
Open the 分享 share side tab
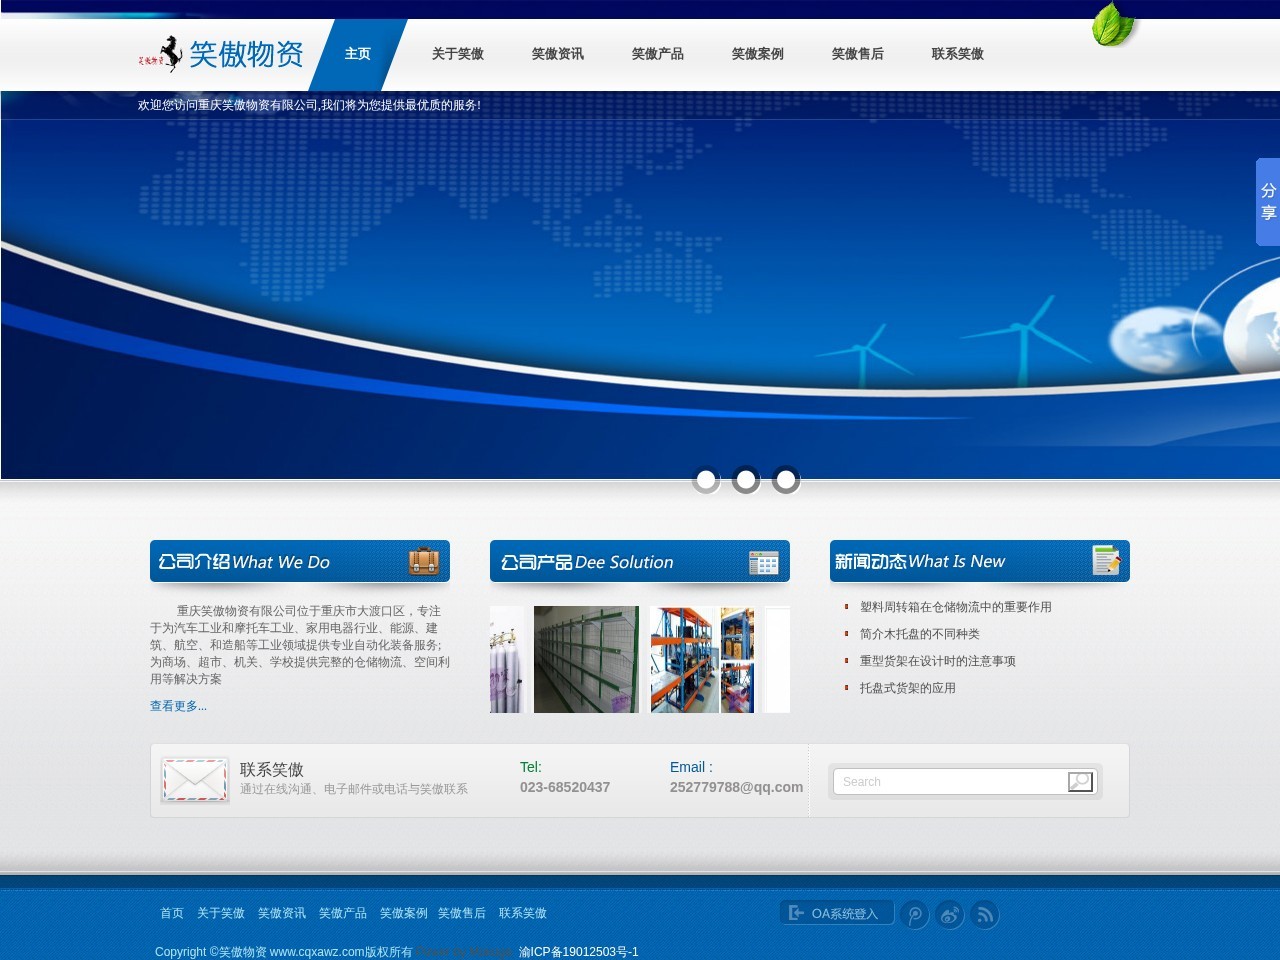tap(1268, 202)
